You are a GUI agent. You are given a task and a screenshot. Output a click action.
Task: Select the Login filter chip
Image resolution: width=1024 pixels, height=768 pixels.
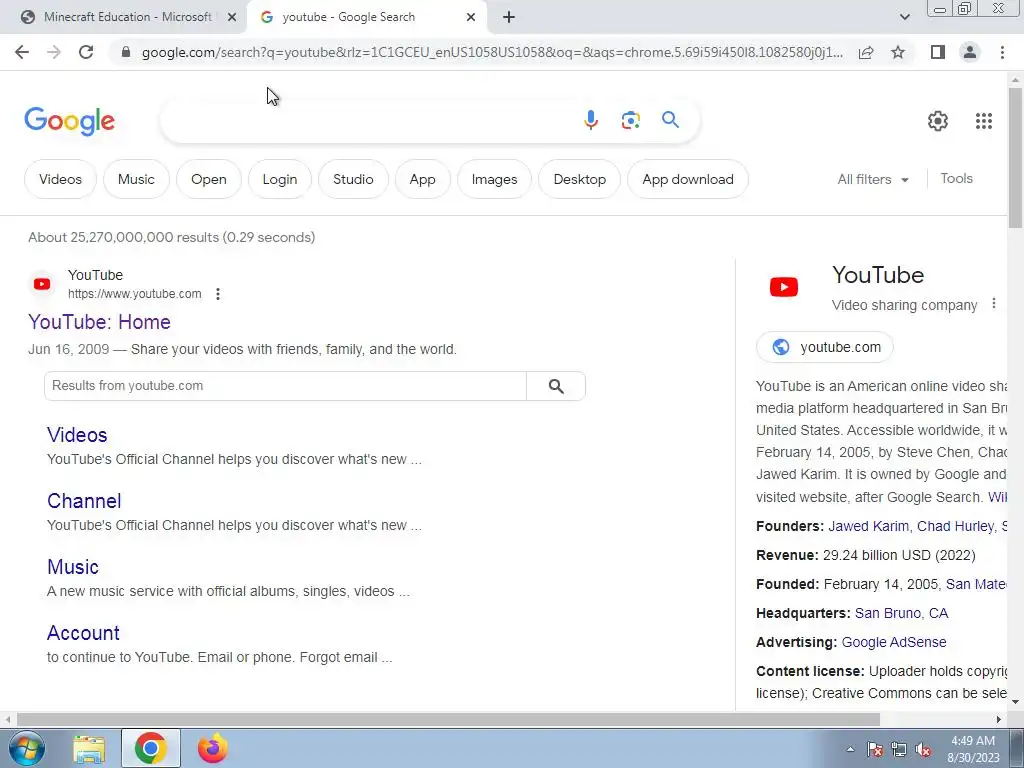click(x=280, y=179)
